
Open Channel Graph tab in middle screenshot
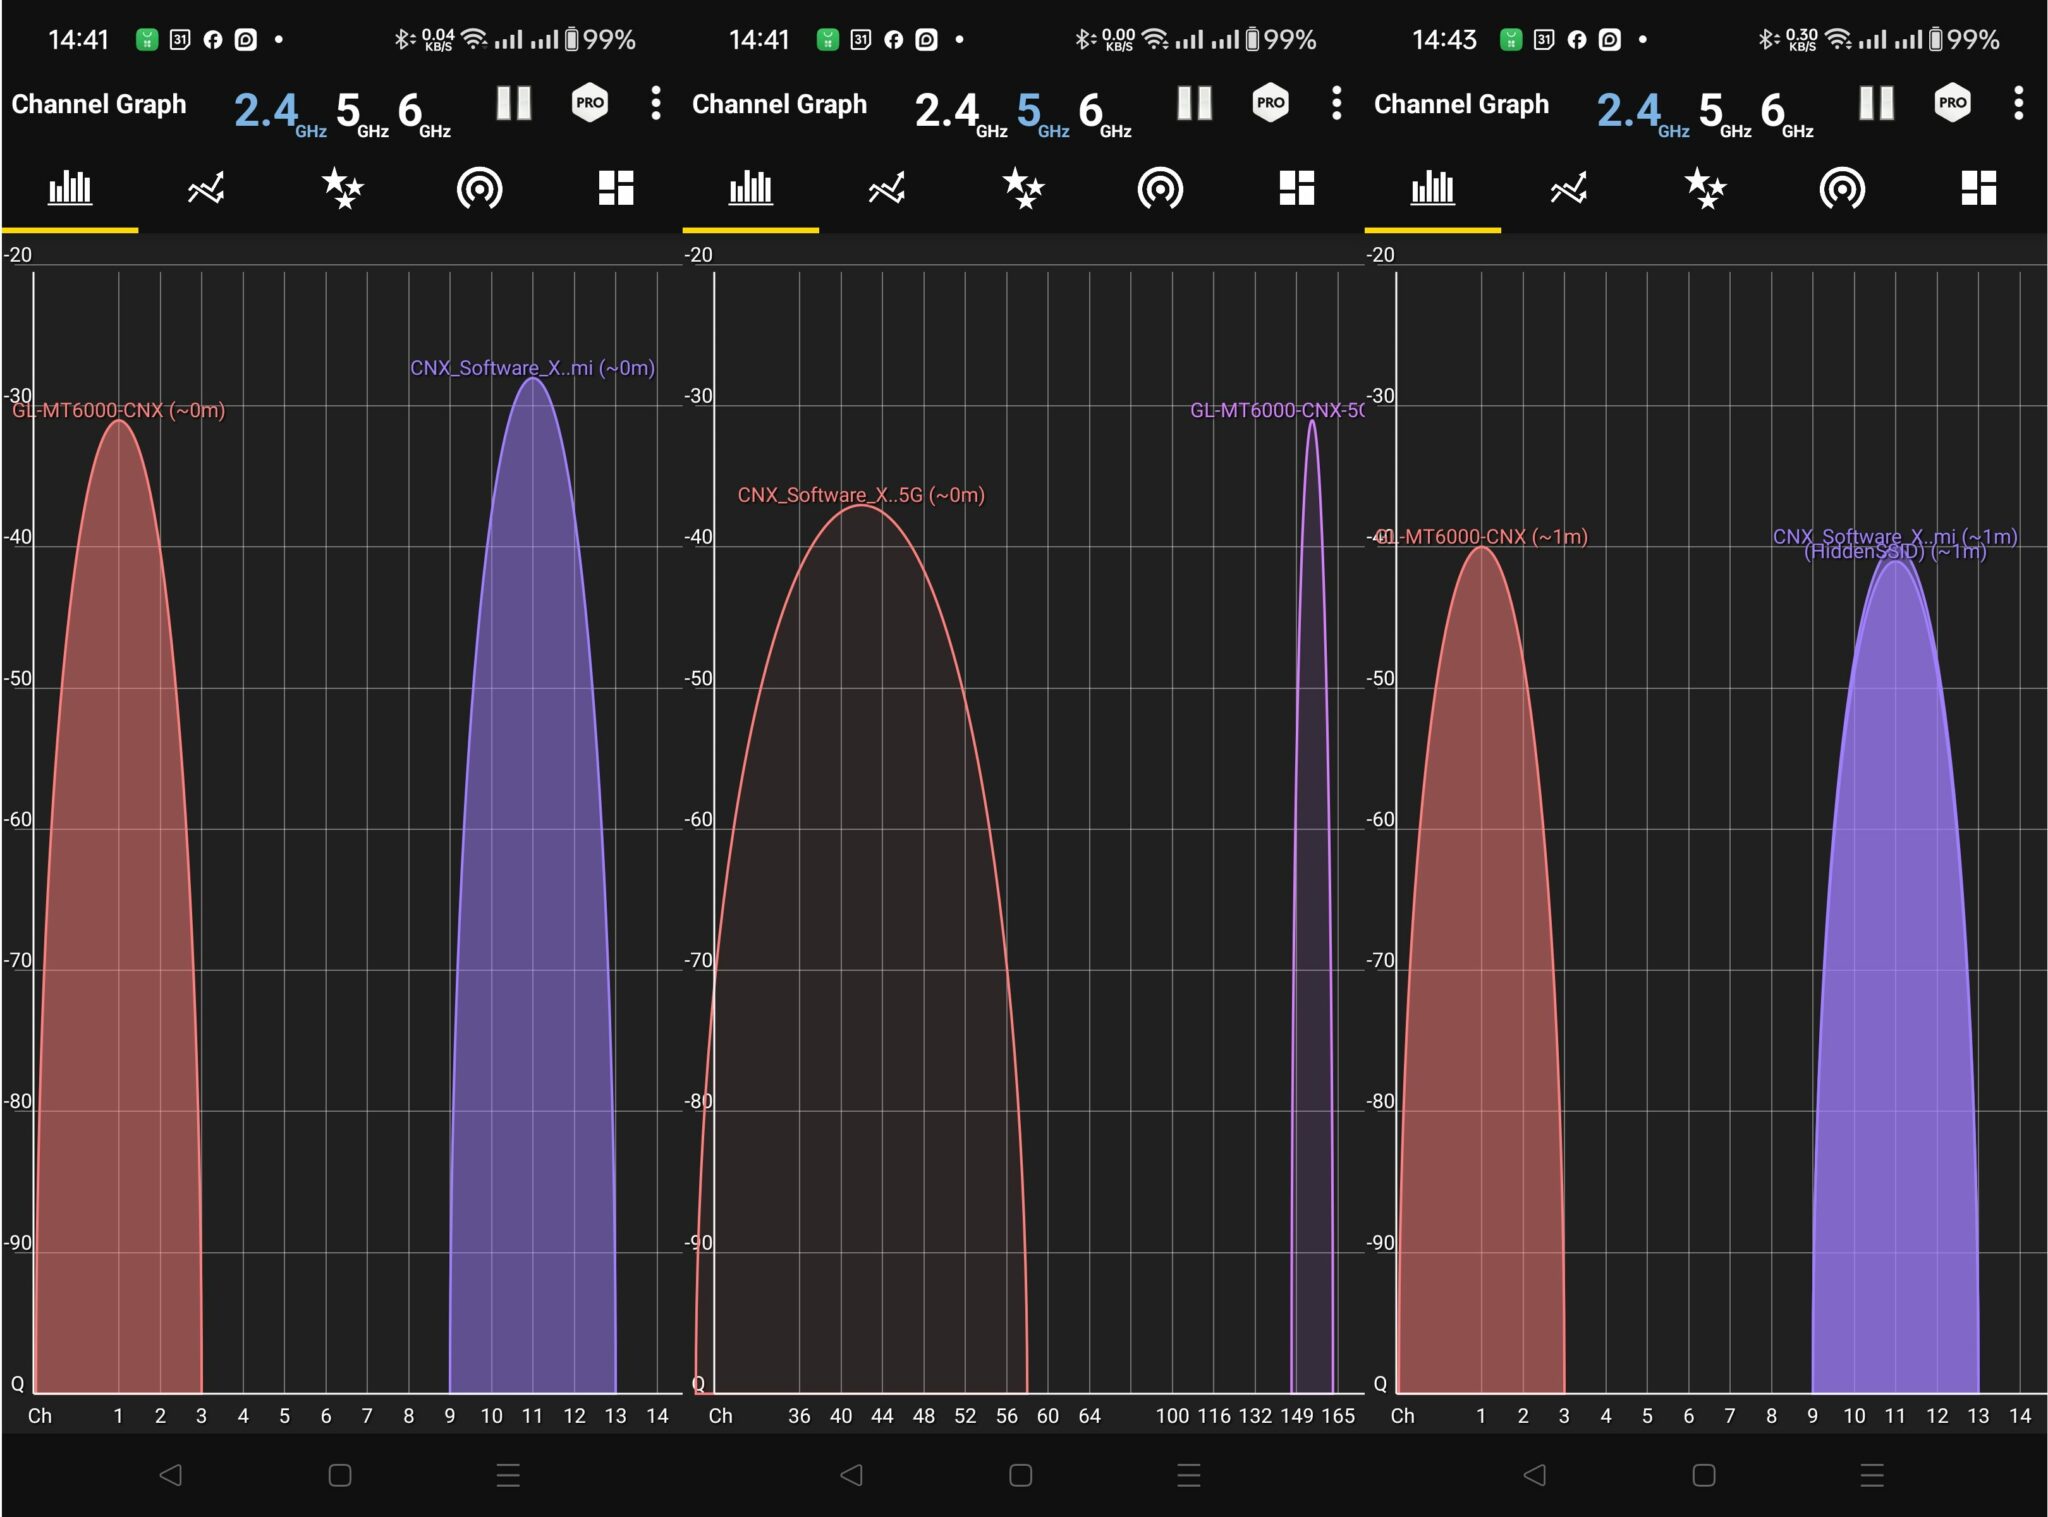[751, 188]
